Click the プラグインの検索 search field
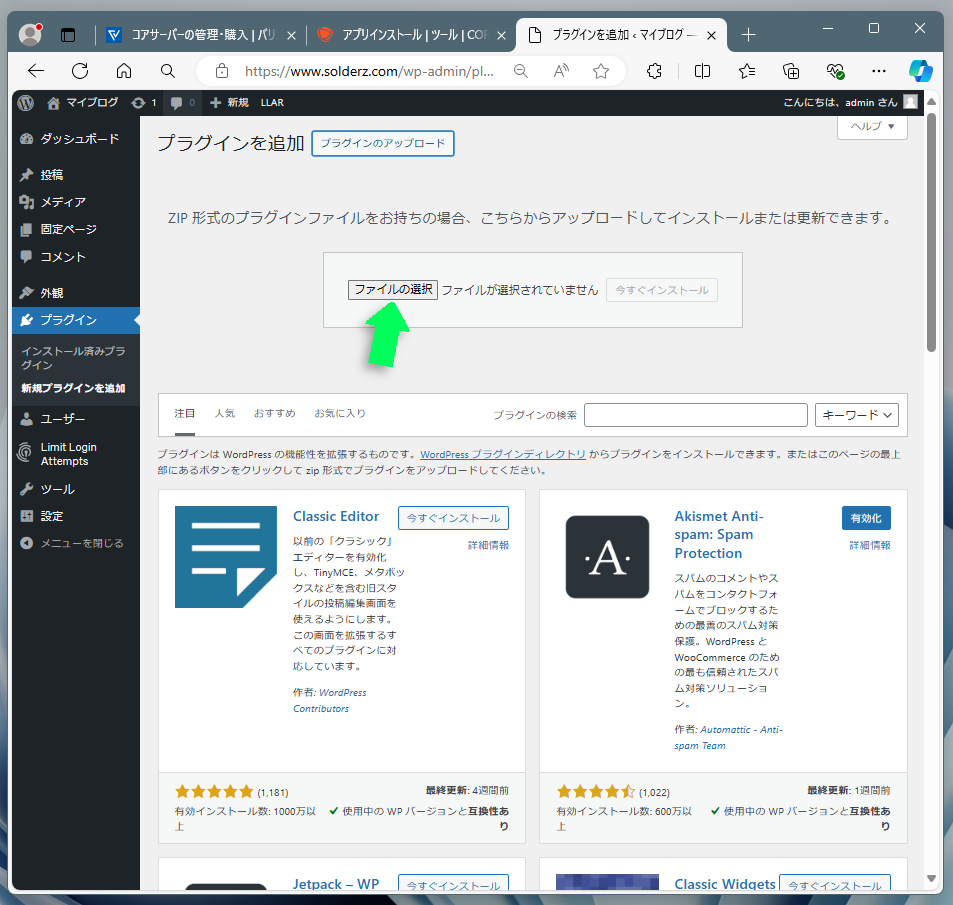 click(x=696, y=415)
